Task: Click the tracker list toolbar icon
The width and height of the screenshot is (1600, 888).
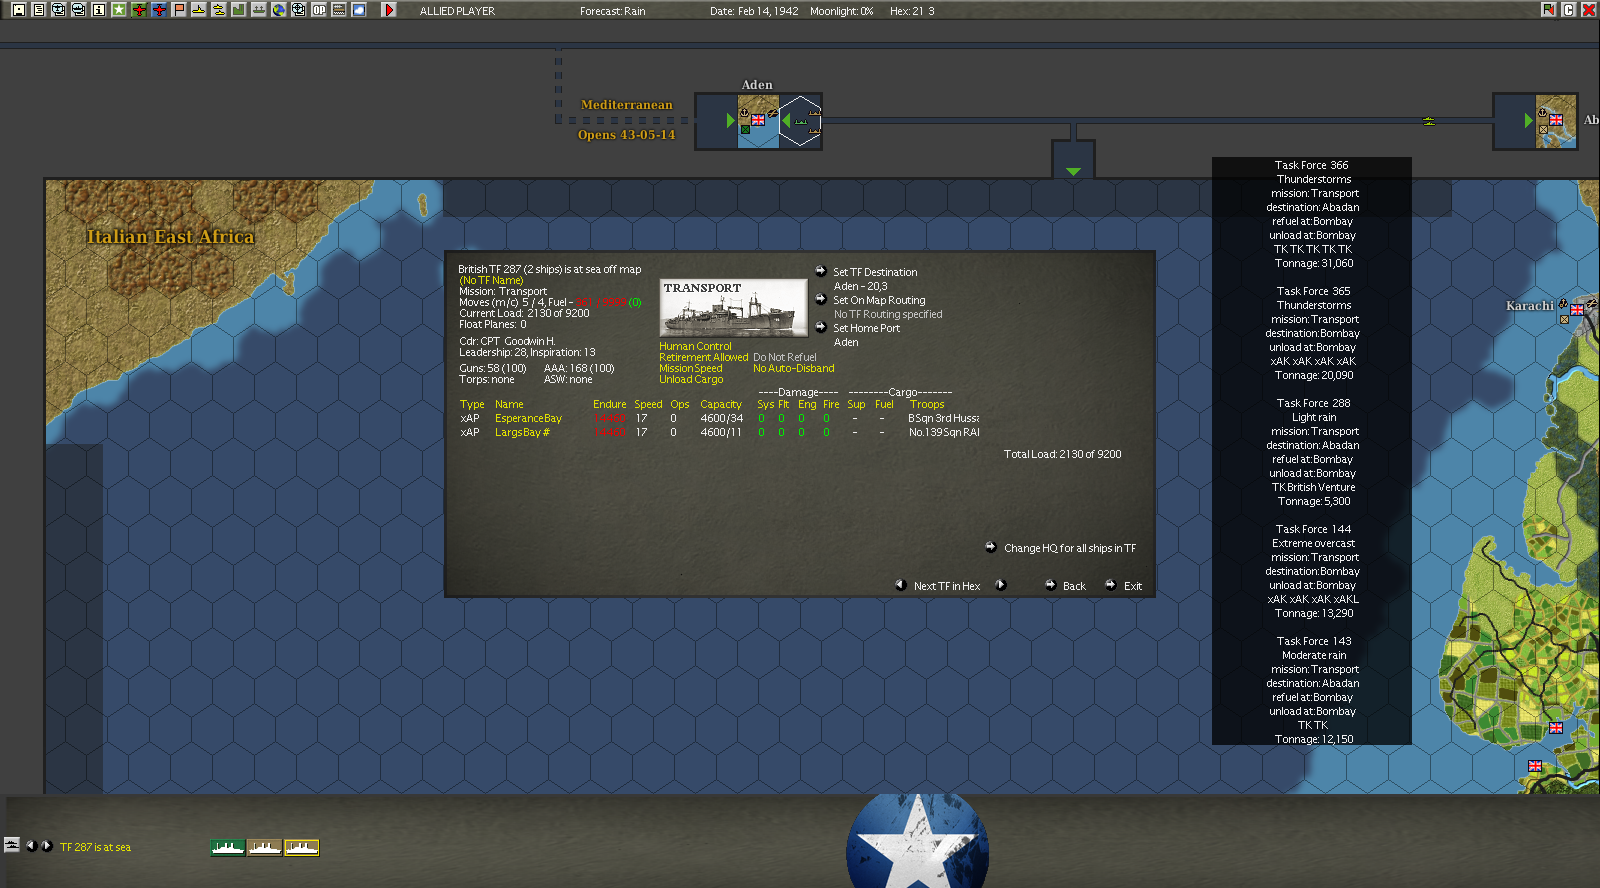Action: click(339, 10)
